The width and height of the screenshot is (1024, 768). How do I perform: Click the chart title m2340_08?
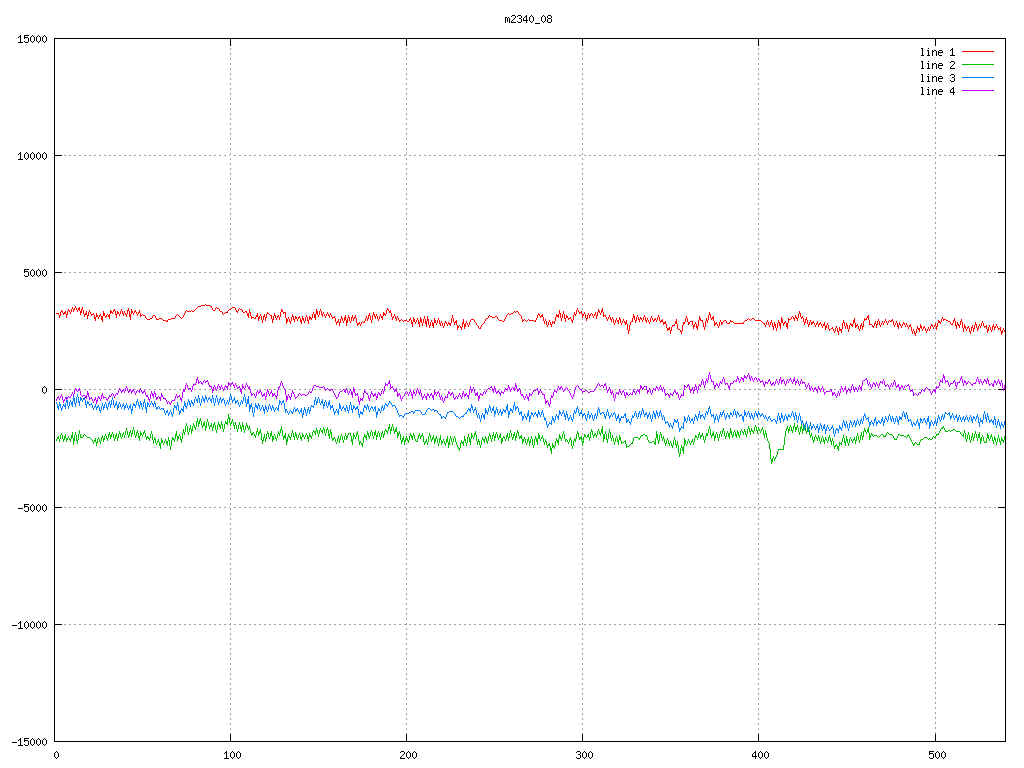(x=528, y=19)
